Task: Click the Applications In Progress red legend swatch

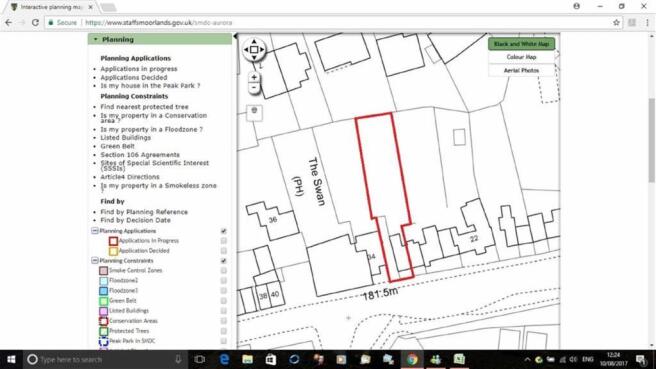Action: click(113, 241)
